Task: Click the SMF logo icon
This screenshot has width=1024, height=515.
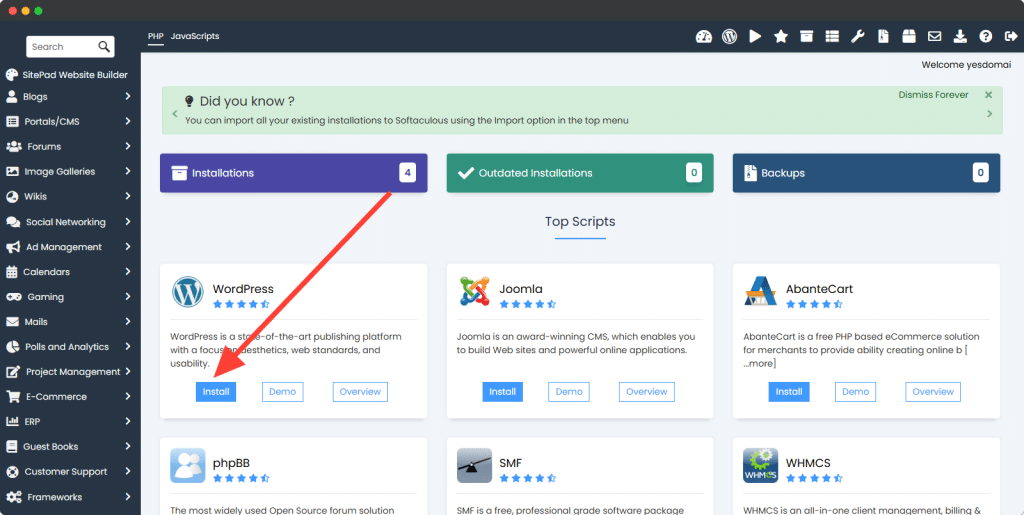Action: [x=474, y=465]
